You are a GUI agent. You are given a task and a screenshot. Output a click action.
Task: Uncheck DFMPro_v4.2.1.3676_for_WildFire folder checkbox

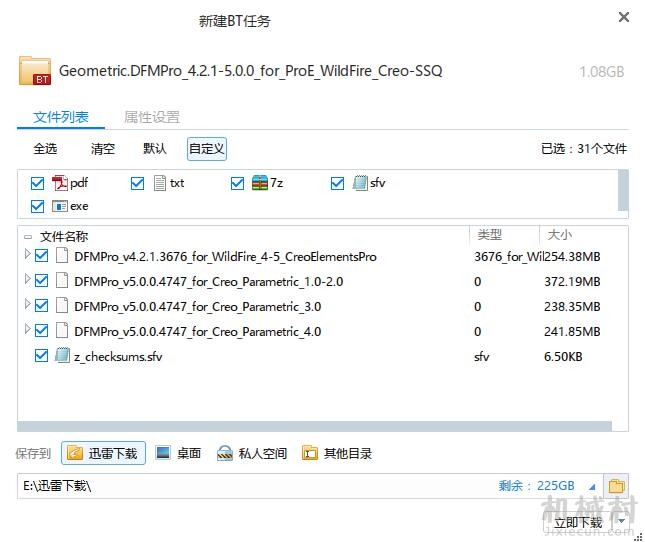point(41,256)
